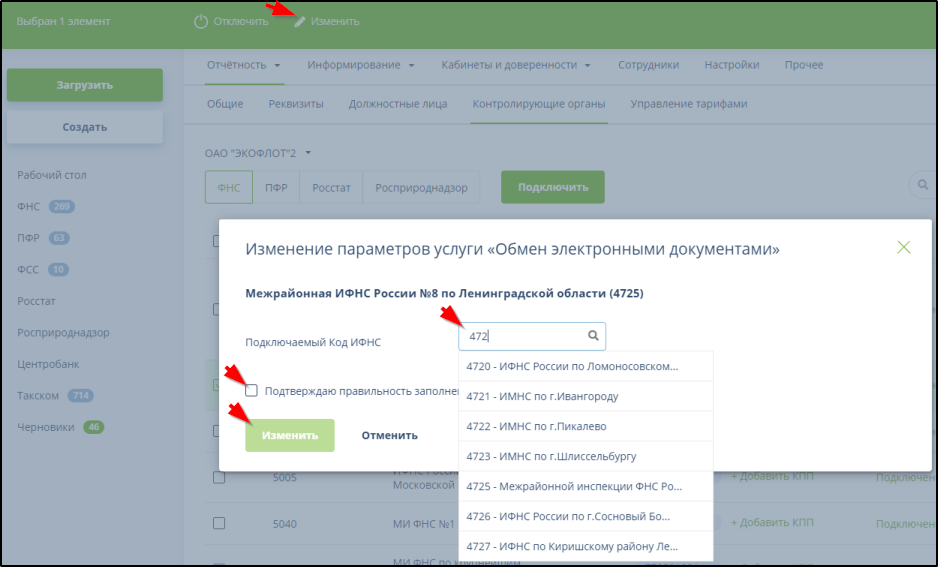Click the ФНС counter badge 209
The height and width of the screenshot is (567, 938).
click(62, 207)
